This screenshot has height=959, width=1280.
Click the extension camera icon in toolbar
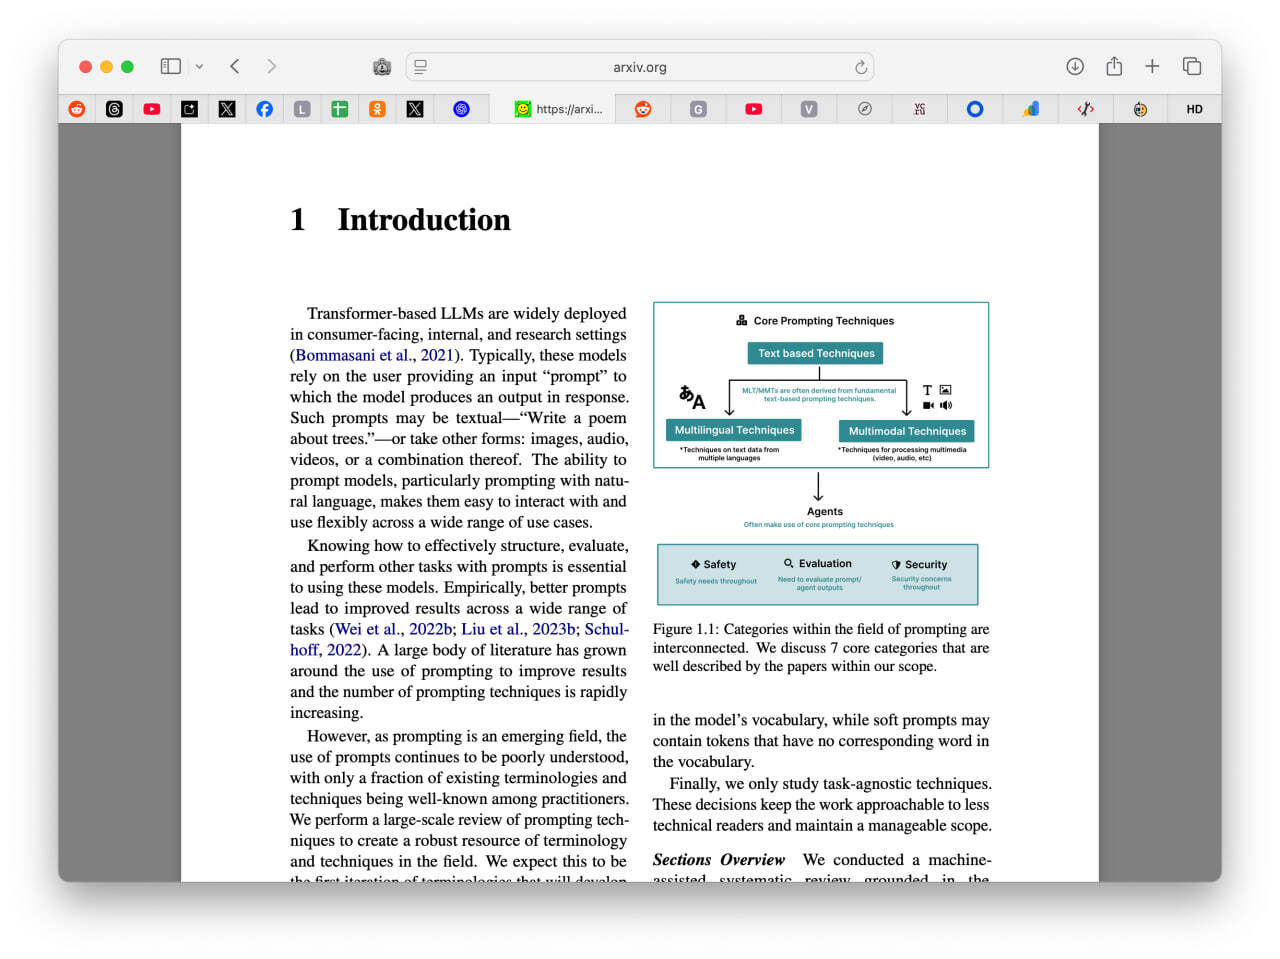click(382, 67)
